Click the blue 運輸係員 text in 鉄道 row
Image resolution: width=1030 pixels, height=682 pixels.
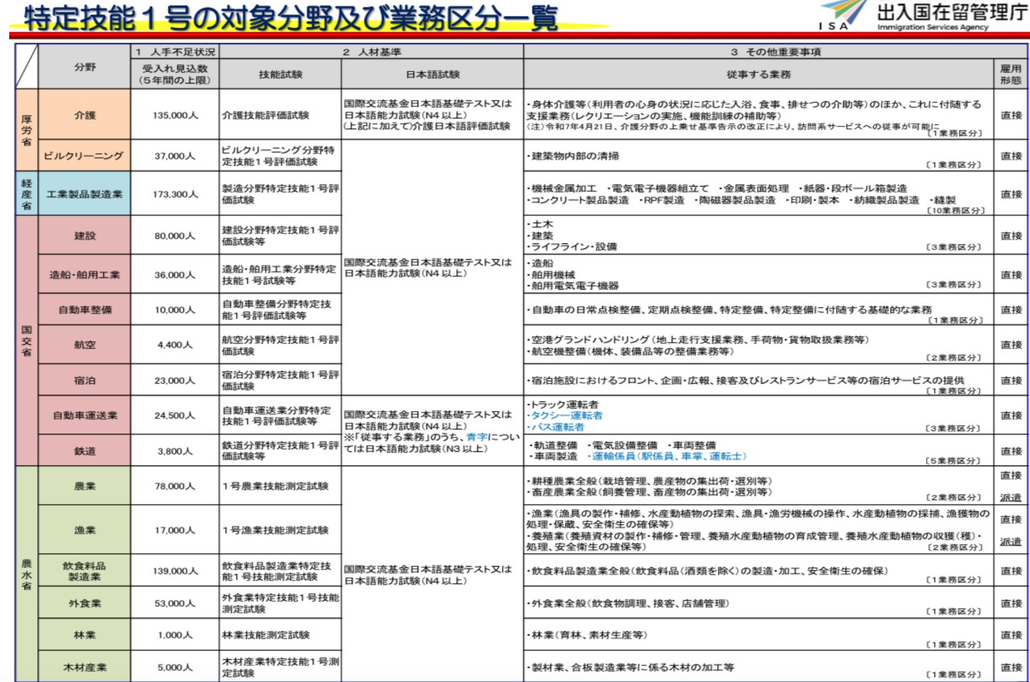(669, 455)
